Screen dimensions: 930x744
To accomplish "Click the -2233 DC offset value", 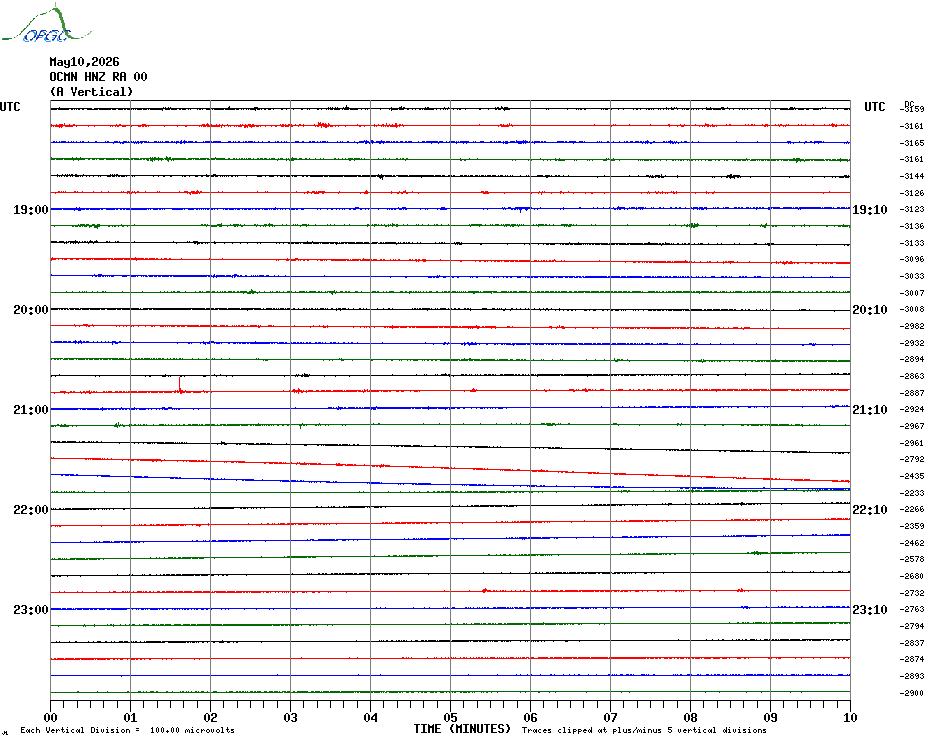I will (912, 493).
